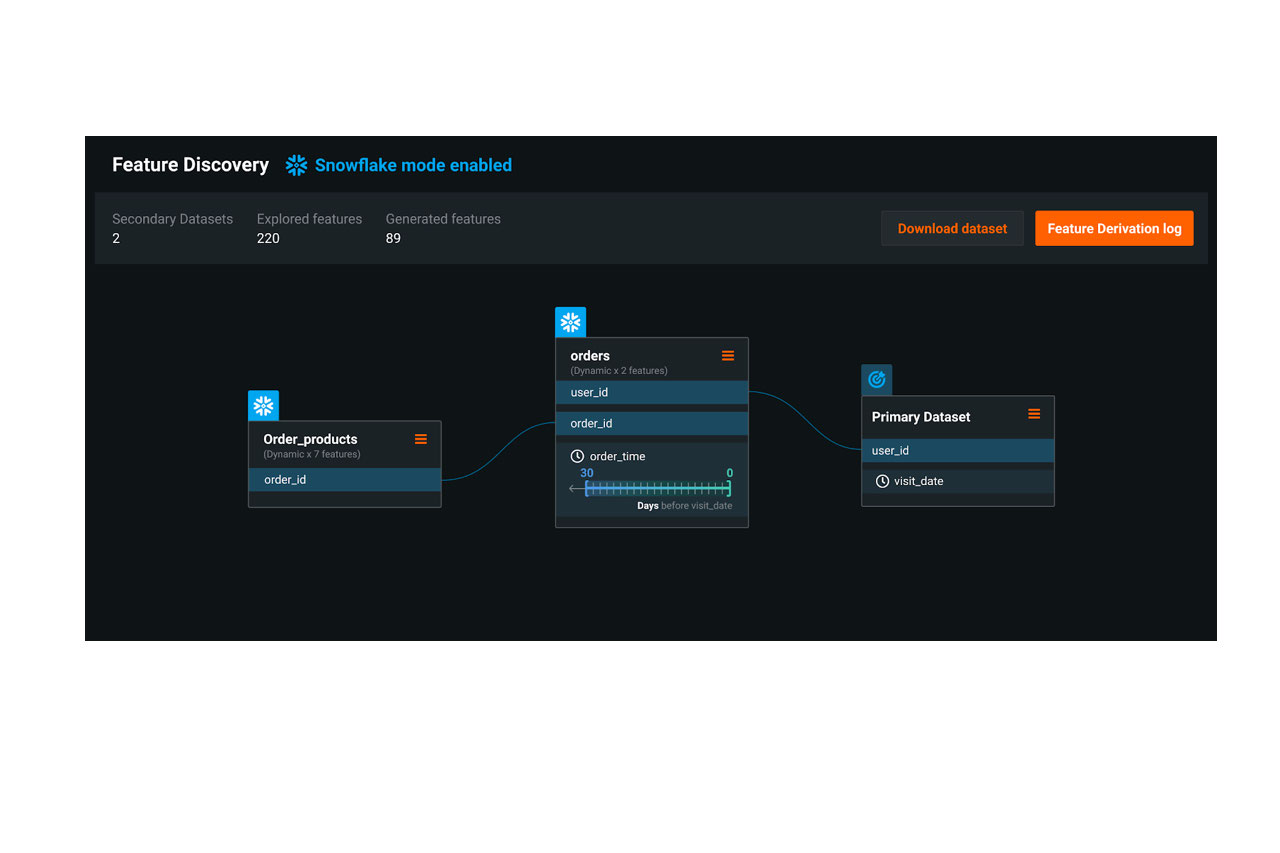Click the clock icon next to visit_date

[880, 481]
